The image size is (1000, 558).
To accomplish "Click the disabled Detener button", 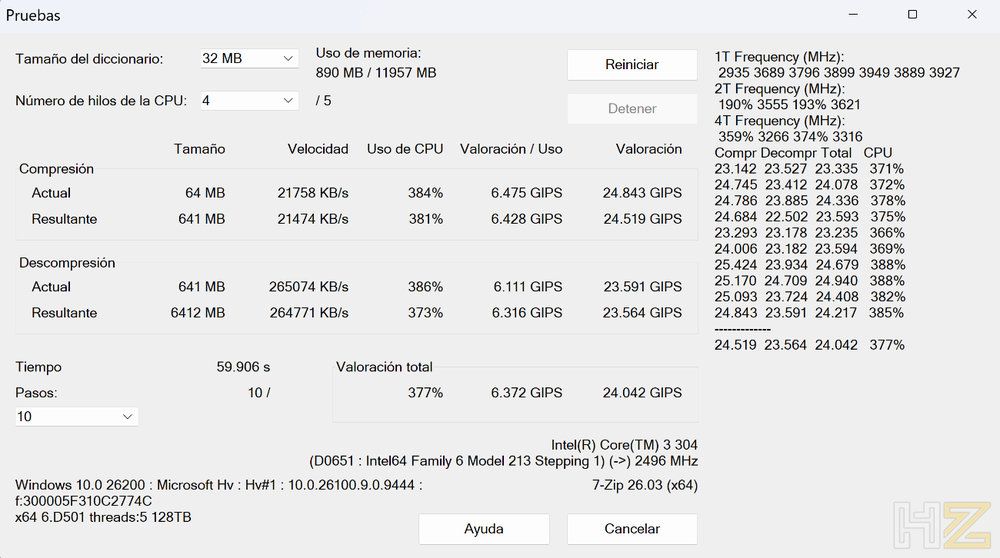I will 632,108.
